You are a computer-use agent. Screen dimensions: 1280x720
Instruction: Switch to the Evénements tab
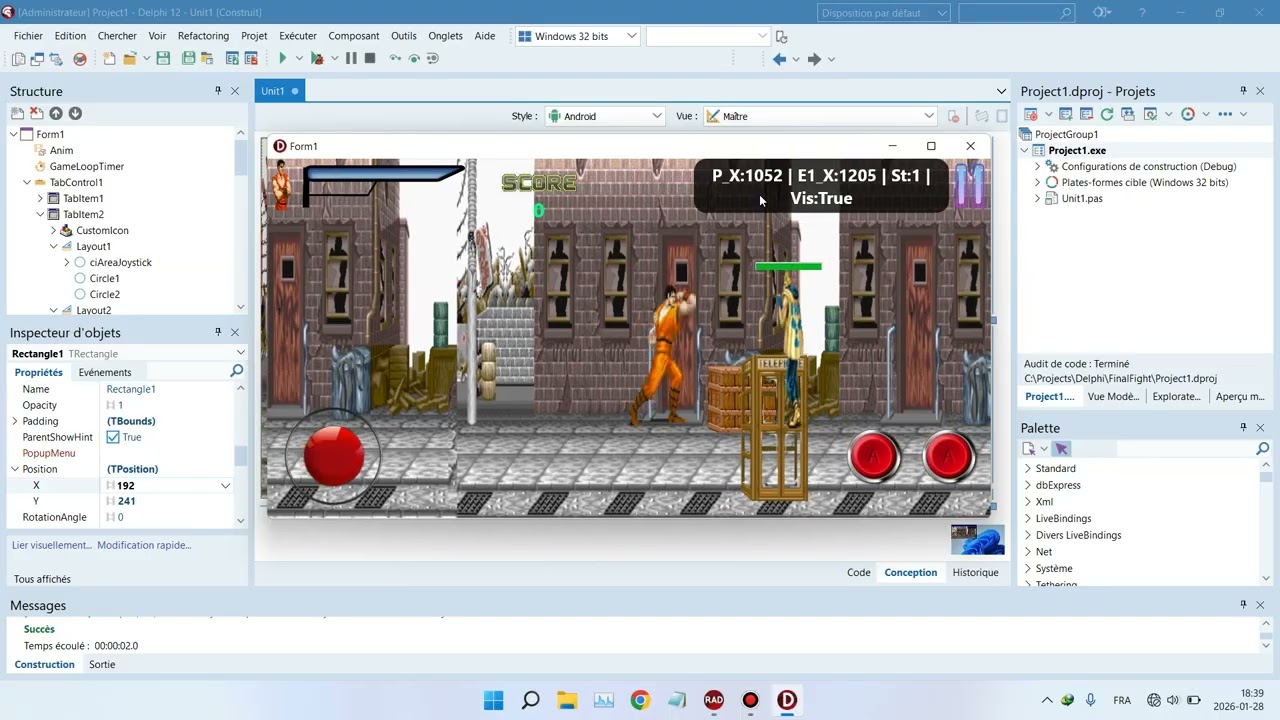click(105, 372)
